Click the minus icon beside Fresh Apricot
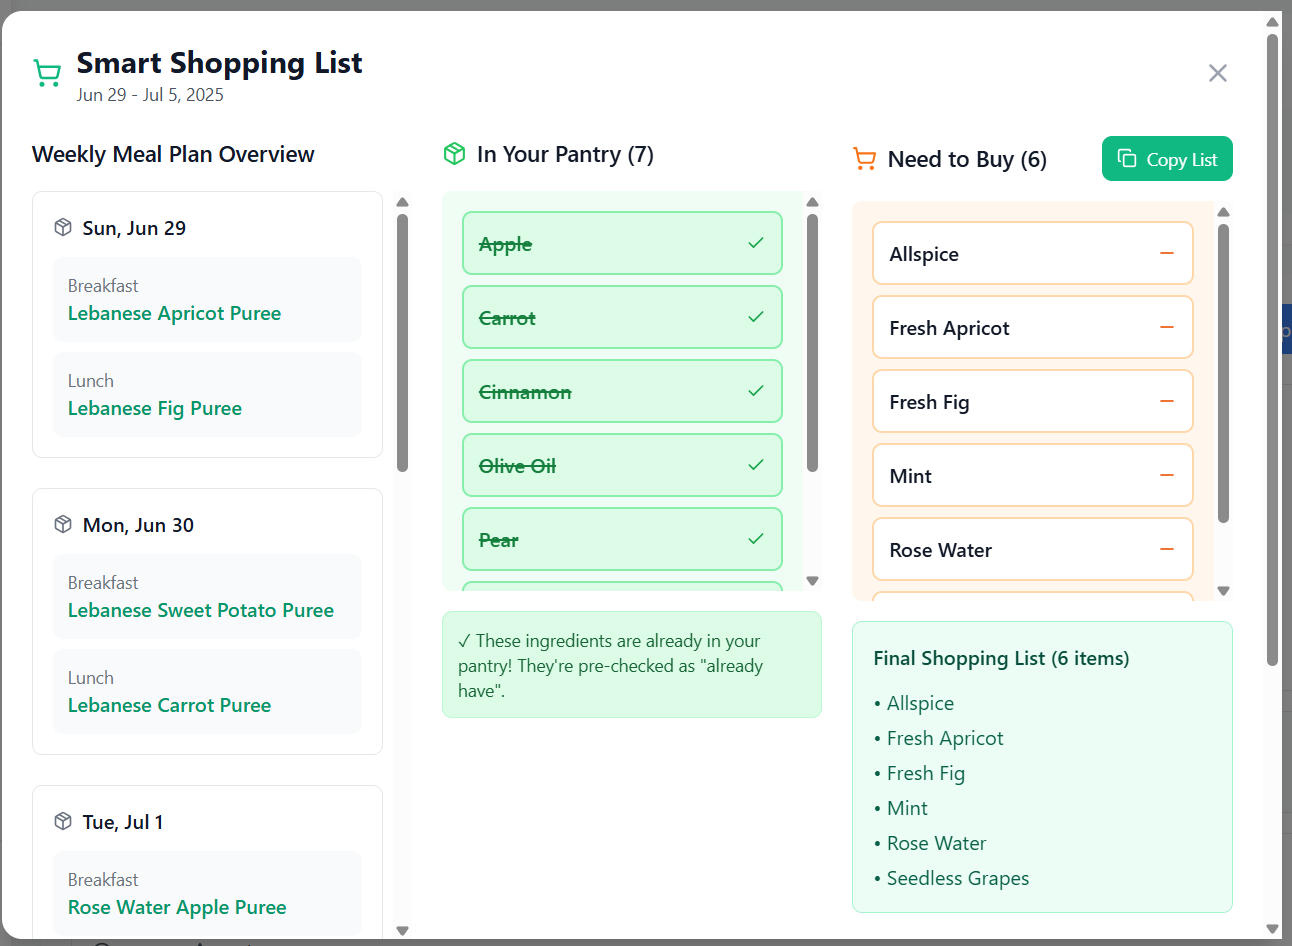This screenshot has height=946, width=1292. pyautogui.click(x=1166, y=327)
